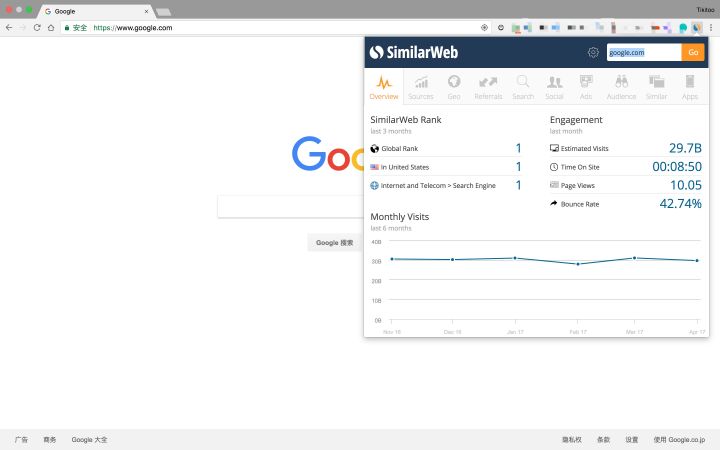Image resolution: width=720 pixels, height=450 pixels.
Task: Close the Google tab
Action: click(146, 11)
